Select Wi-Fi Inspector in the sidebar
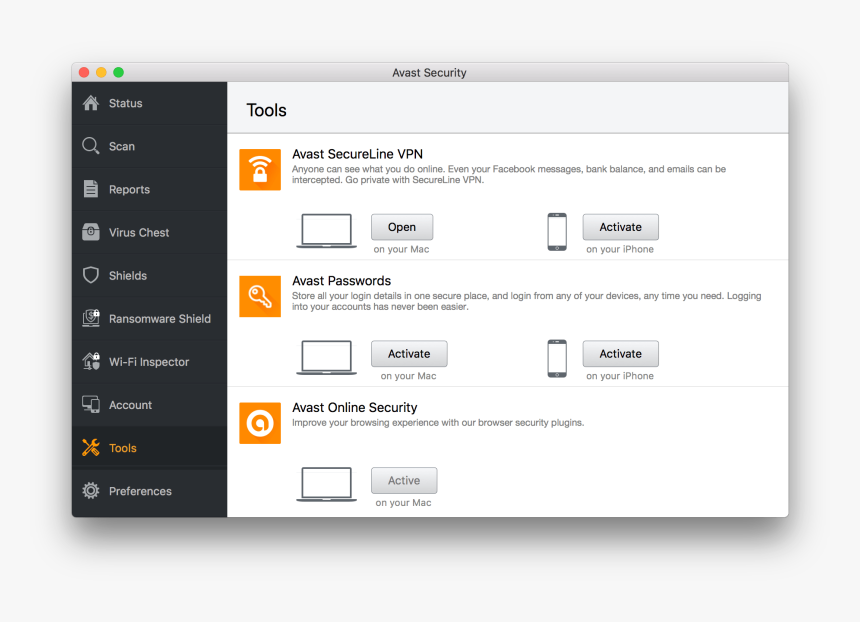Viewport: 860px width, 622px height. 149,361
